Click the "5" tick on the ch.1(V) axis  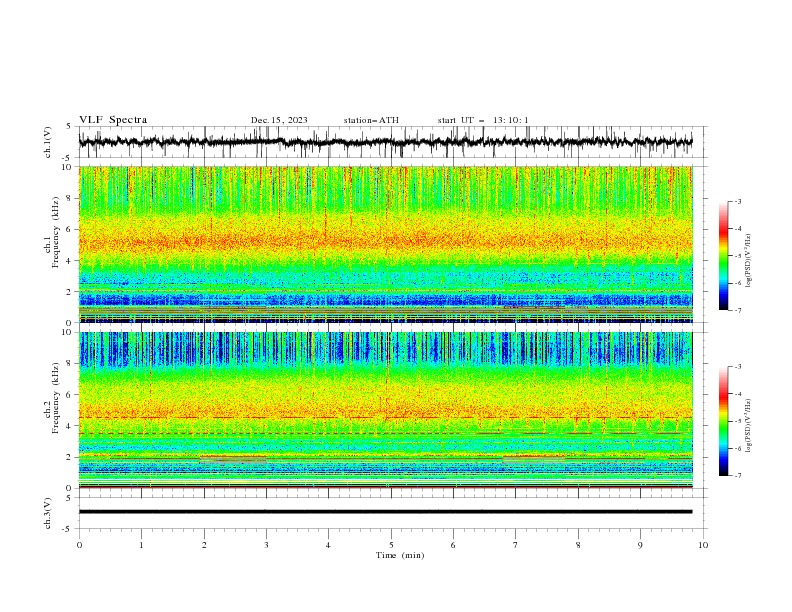coord(70,127)
